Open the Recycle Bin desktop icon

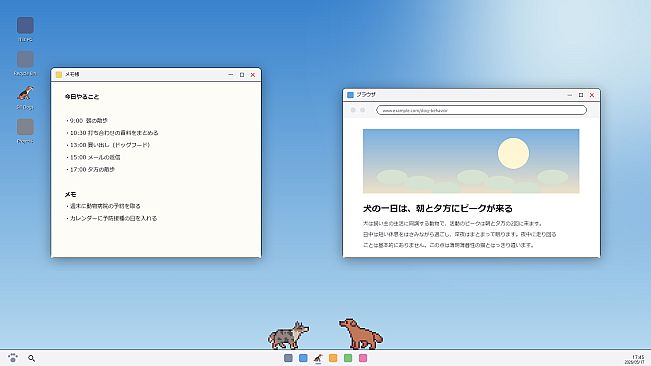(25, 60)
